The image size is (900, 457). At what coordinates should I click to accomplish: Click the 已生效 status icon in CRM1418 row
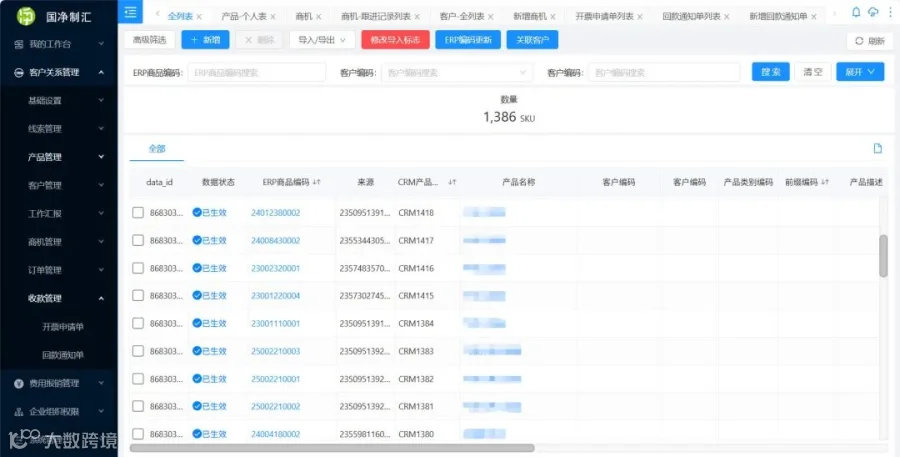[x=197, y=212]
